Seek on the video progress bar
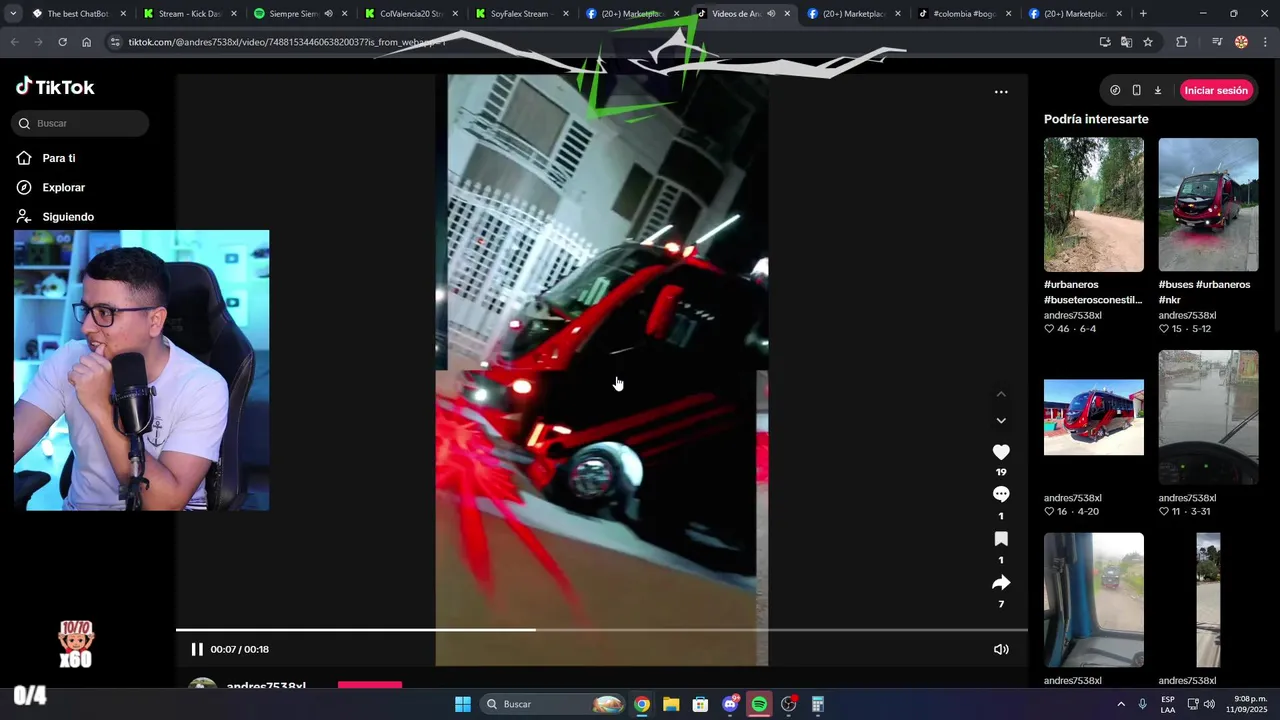The width and height of the screenshot is (1280, 720). [x=601, y=630]
